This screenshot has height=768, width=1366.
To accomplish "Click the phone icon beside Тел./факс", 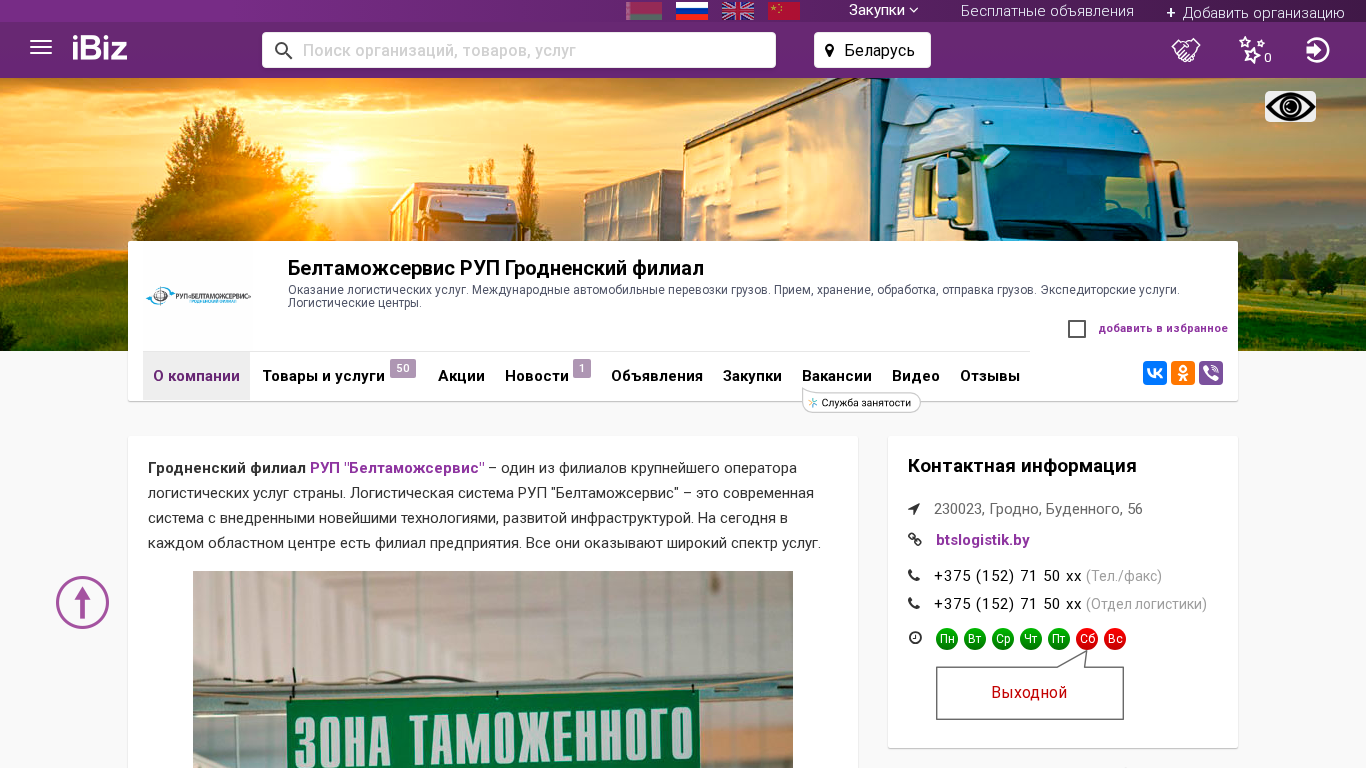I will (914, 576).
